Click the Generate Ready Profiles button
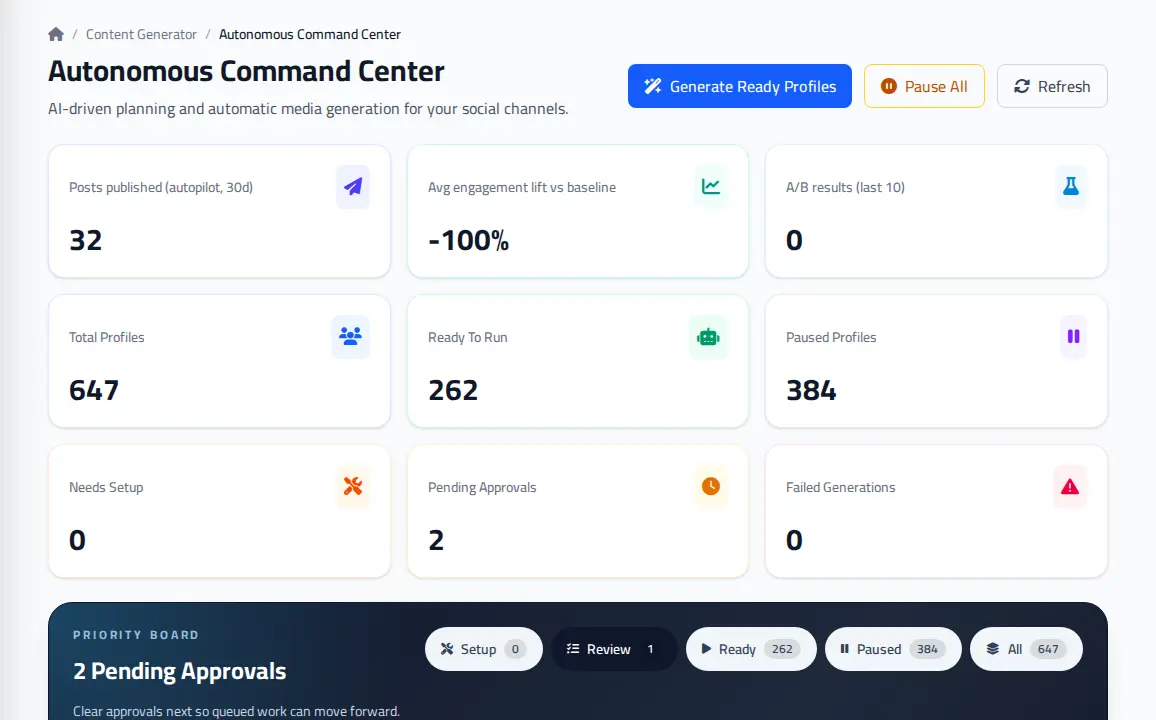1156x720 pixels. tap(739, 86)
